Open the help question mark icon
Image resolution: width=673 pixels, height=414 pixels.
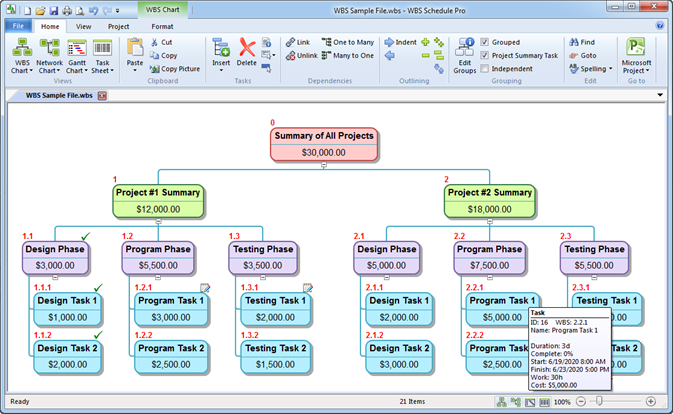click(x=660, y=26)
